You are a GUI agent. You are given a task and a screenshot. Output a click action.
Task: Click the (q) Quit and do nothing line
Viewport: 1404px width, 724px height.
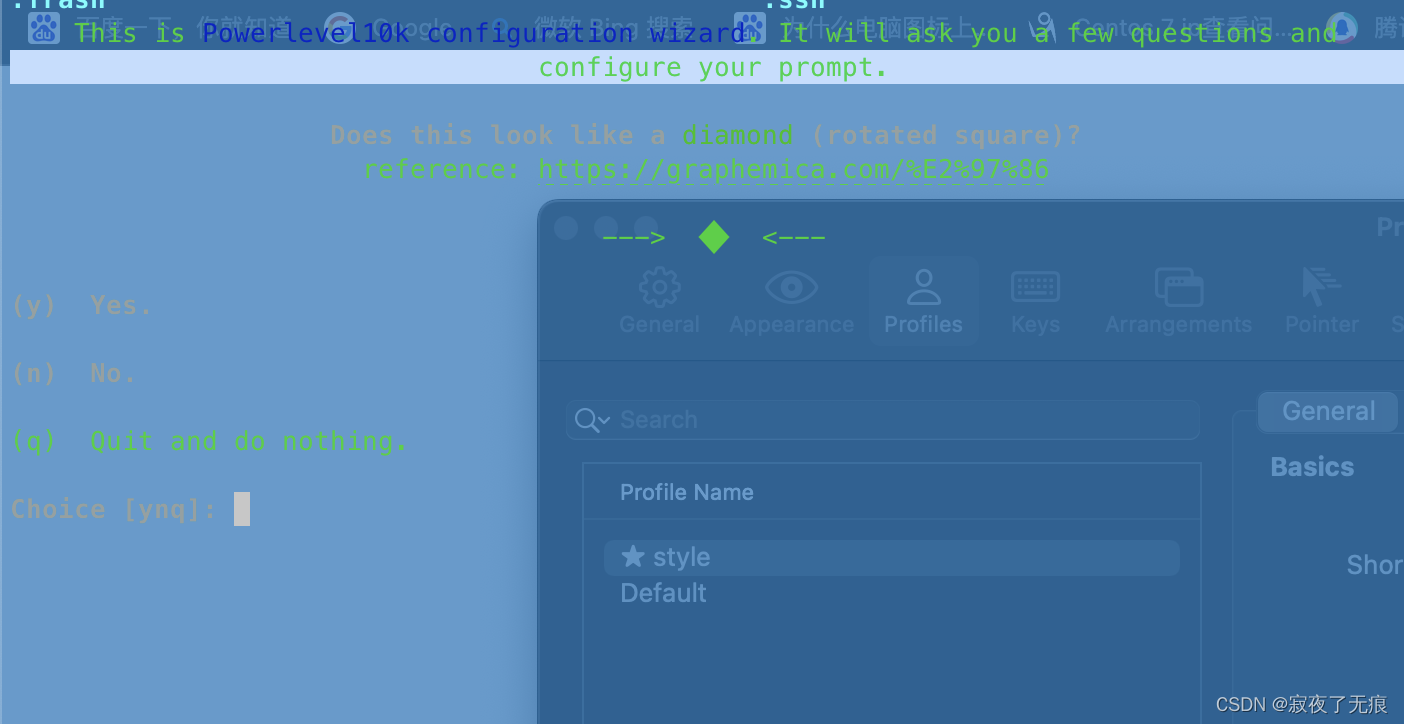(x=209, y=441)
